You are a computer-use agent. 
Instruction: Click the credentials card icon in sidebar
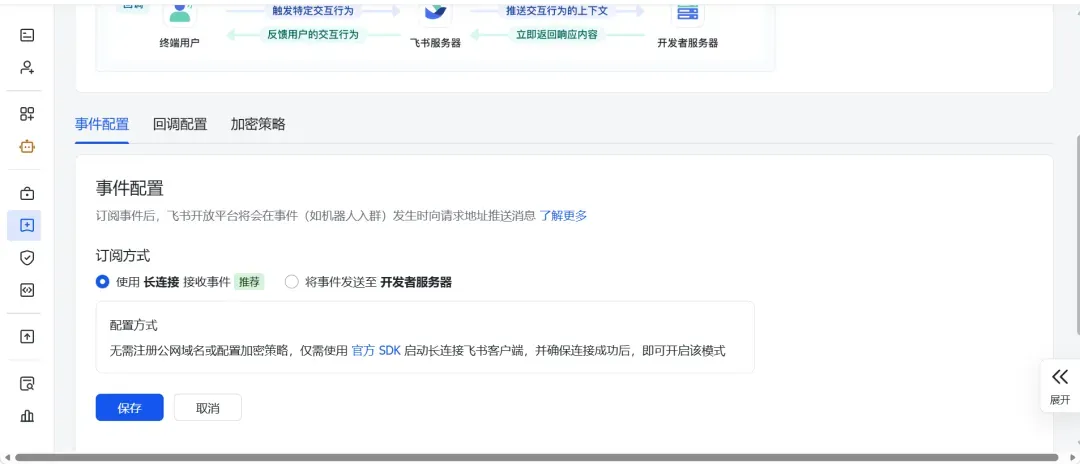click(27, 35)
